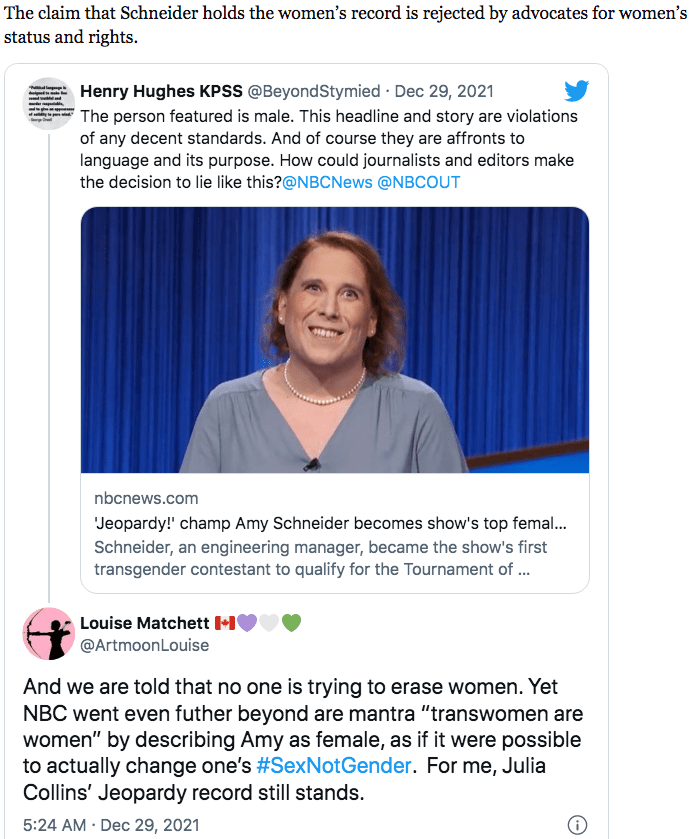The width and height of the screenshot is (699, 839).
Task: Click the green heart emoji
Action: click(291, 623)
